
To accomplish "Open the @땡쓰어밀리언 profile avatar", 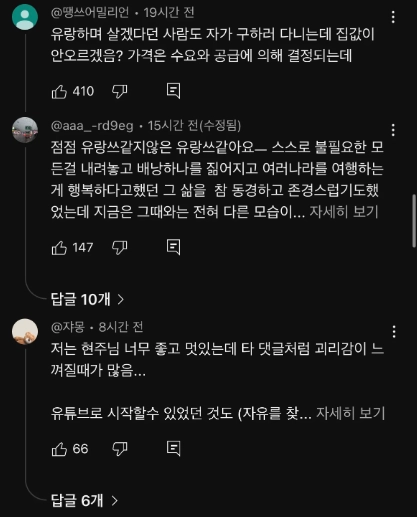I will pyautogui.click(x=25, y=17).
